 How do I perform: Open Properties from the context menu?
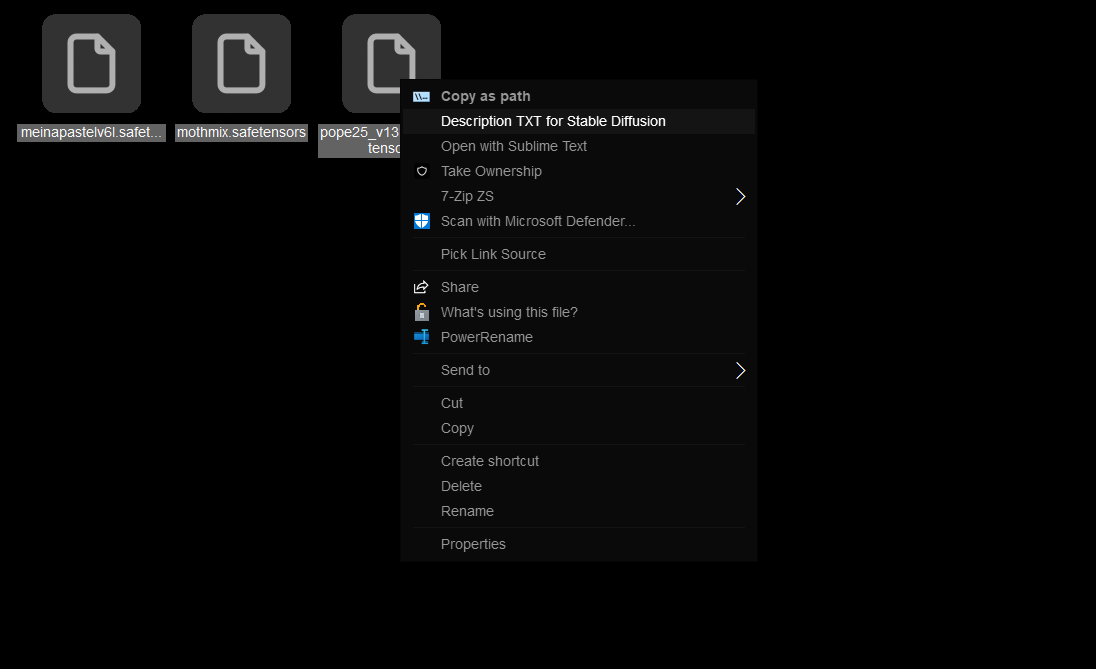pos(579,544)
